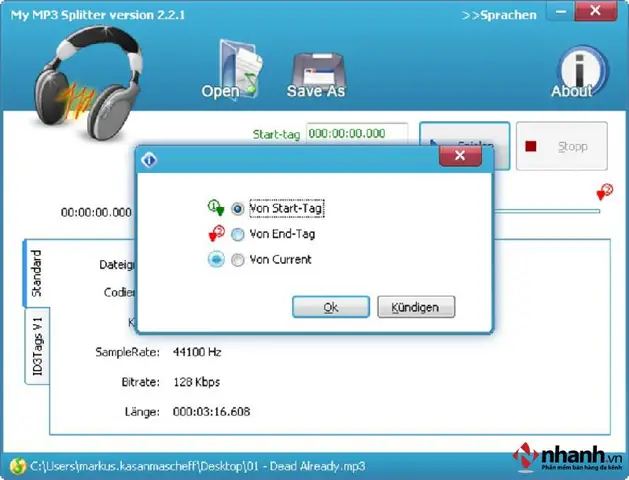This screenshot has width=629, height=480.
Task: Click blue current position icon in dialog
Action: (x=216, y=259)
